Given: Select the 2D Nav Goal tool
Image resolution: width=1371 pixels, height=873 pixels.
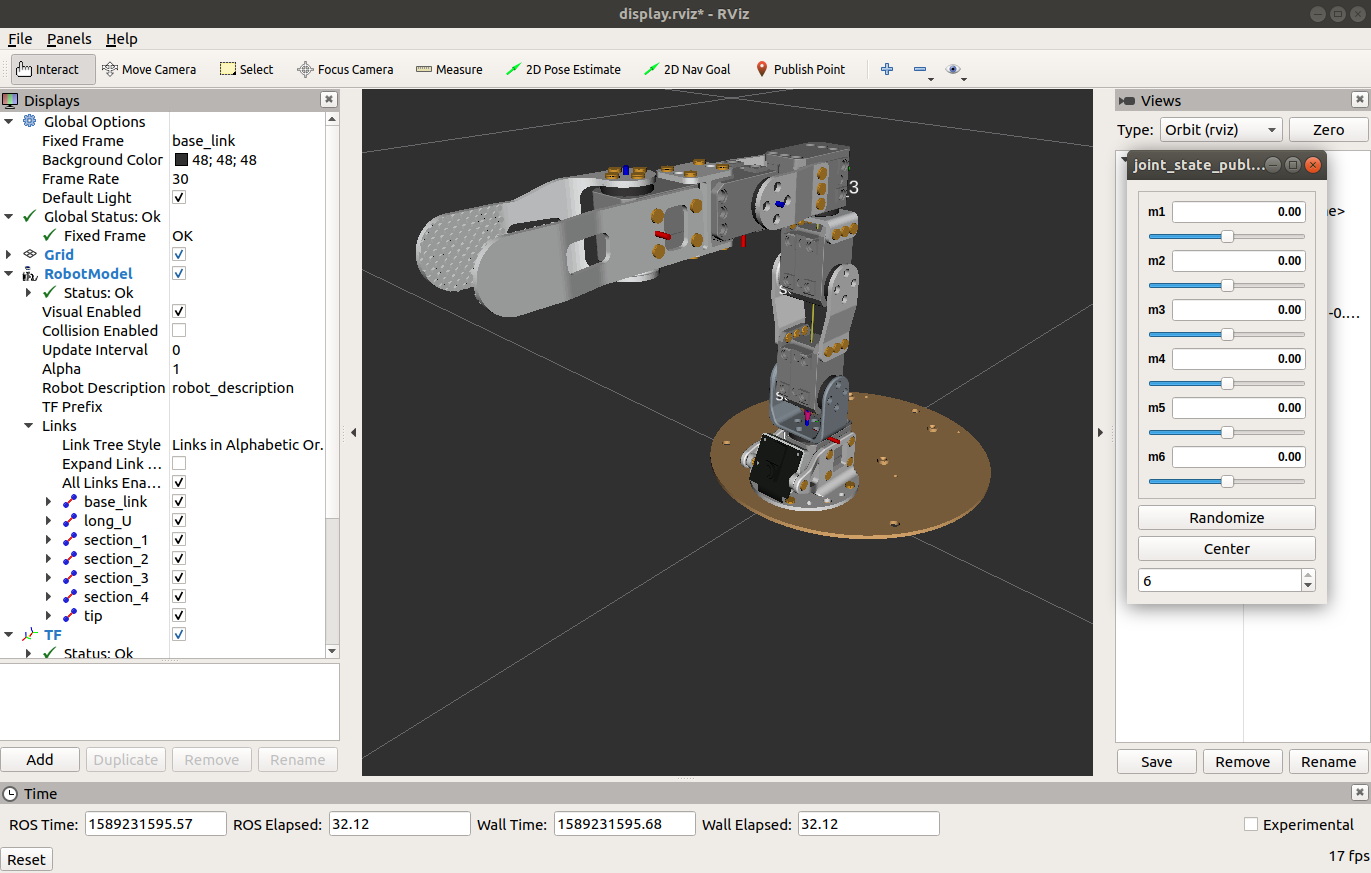Looking at the screenshot, I should (x=687, y=69).
